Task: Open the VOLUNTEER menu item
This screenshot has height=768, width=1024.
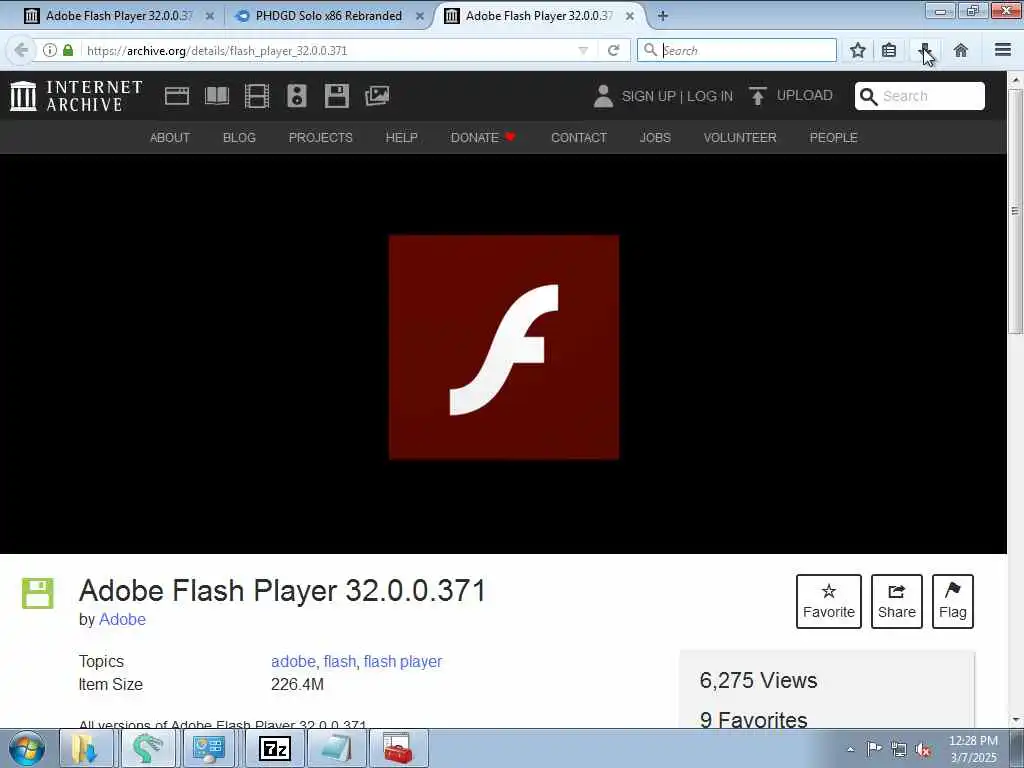Action: 740,137
